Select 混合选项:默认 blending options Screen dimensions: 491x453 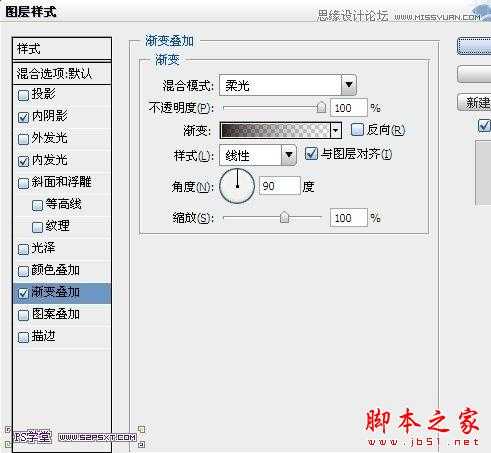point(62,73)
